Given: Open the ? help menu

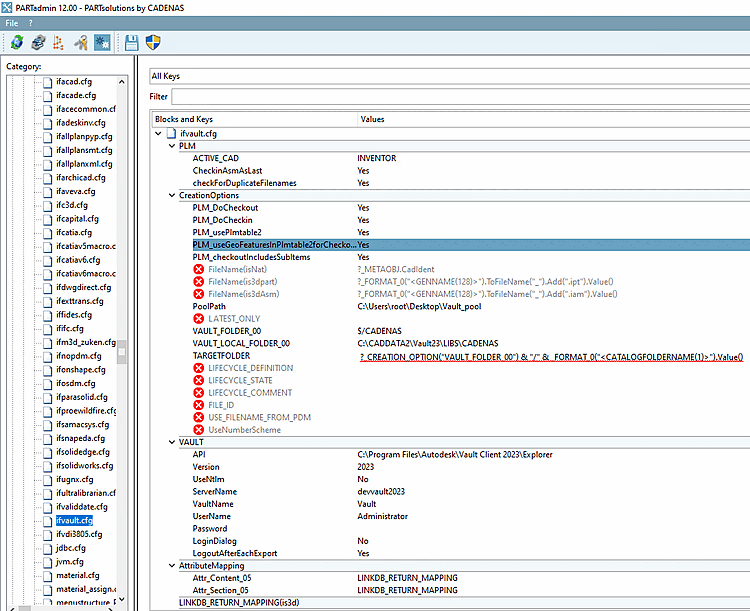Looking at the screenshot, I should tap(30, 22).
